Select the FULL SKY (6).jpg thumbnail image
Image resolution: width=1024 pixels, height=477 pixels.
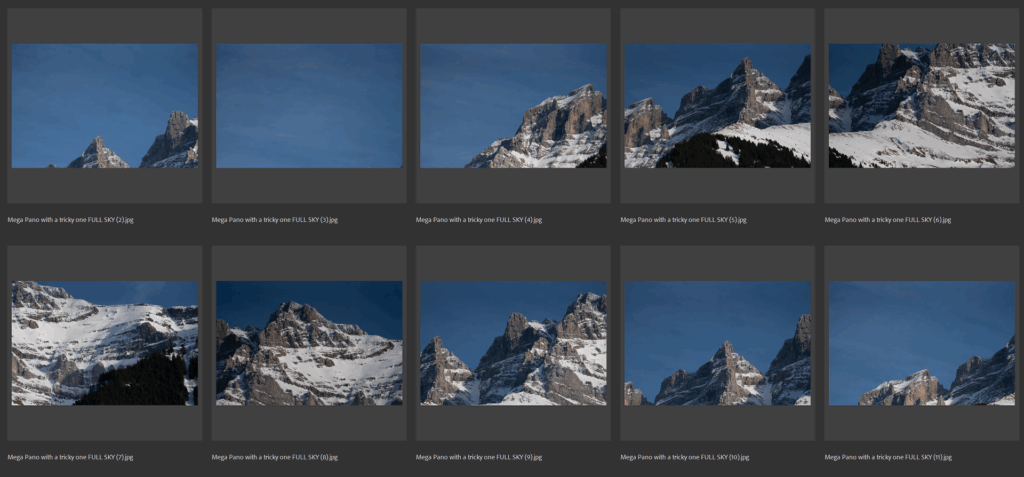(x=921, y=105)
